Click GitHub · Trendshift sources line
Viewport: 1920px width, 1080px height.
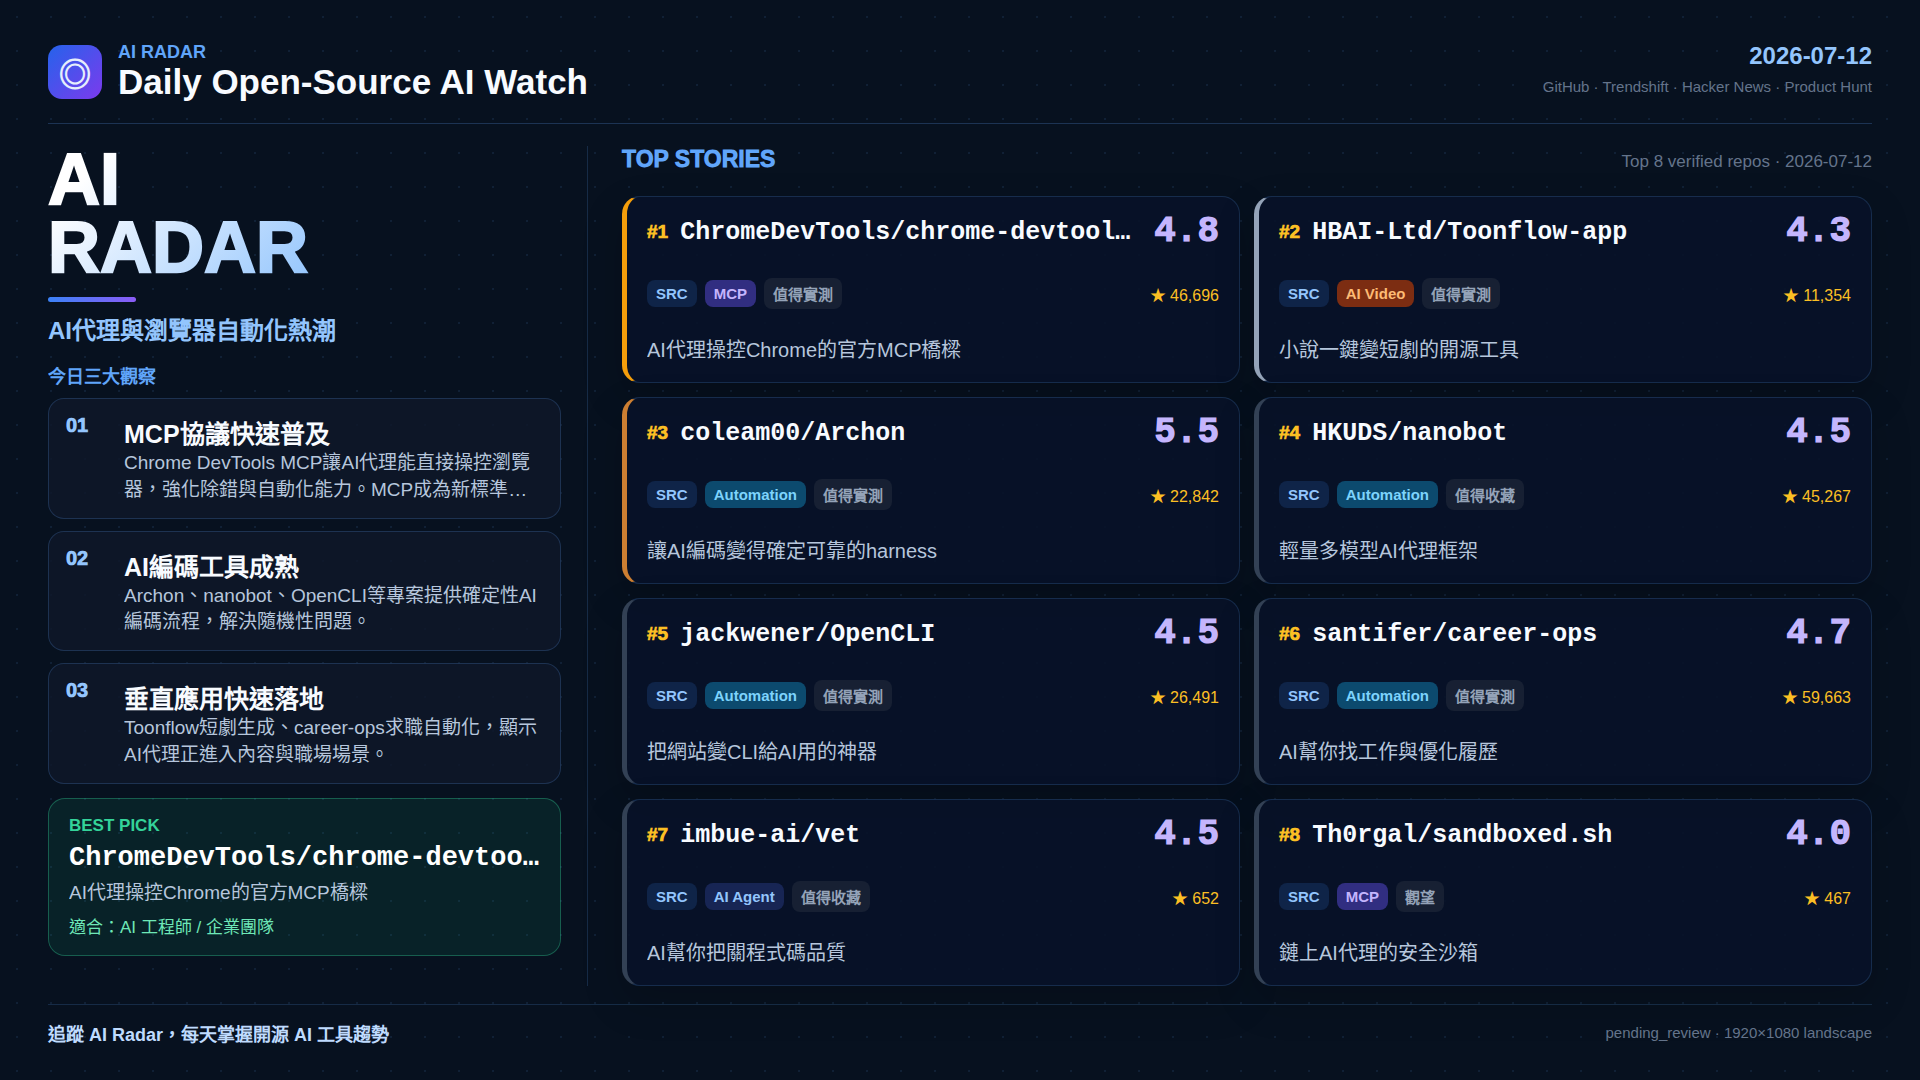pyautogui.click(x=1707, y=87)
